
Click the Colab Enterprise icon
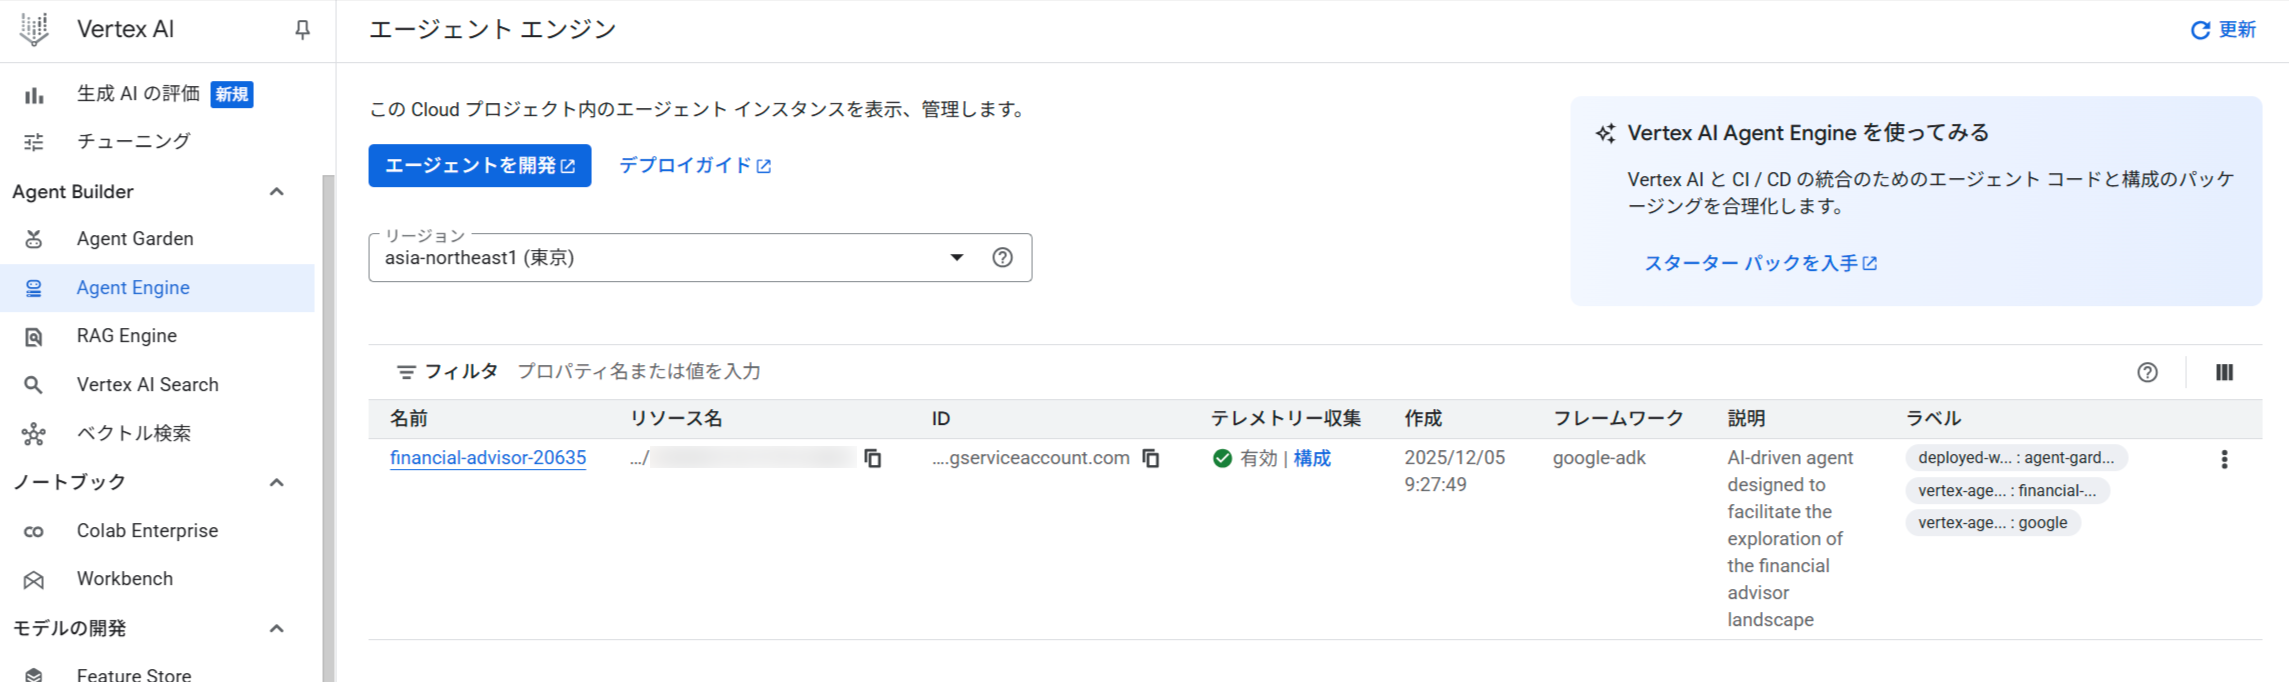[x=34, y=531]
